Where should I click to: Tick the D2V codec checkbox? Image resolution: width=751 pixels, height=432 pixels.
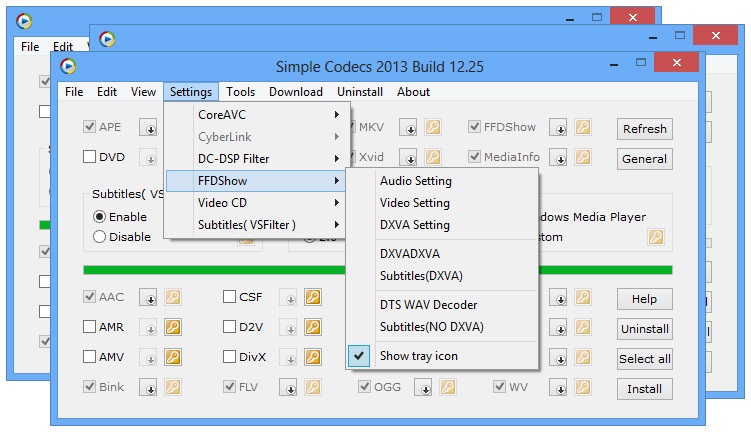pos(229,327)
